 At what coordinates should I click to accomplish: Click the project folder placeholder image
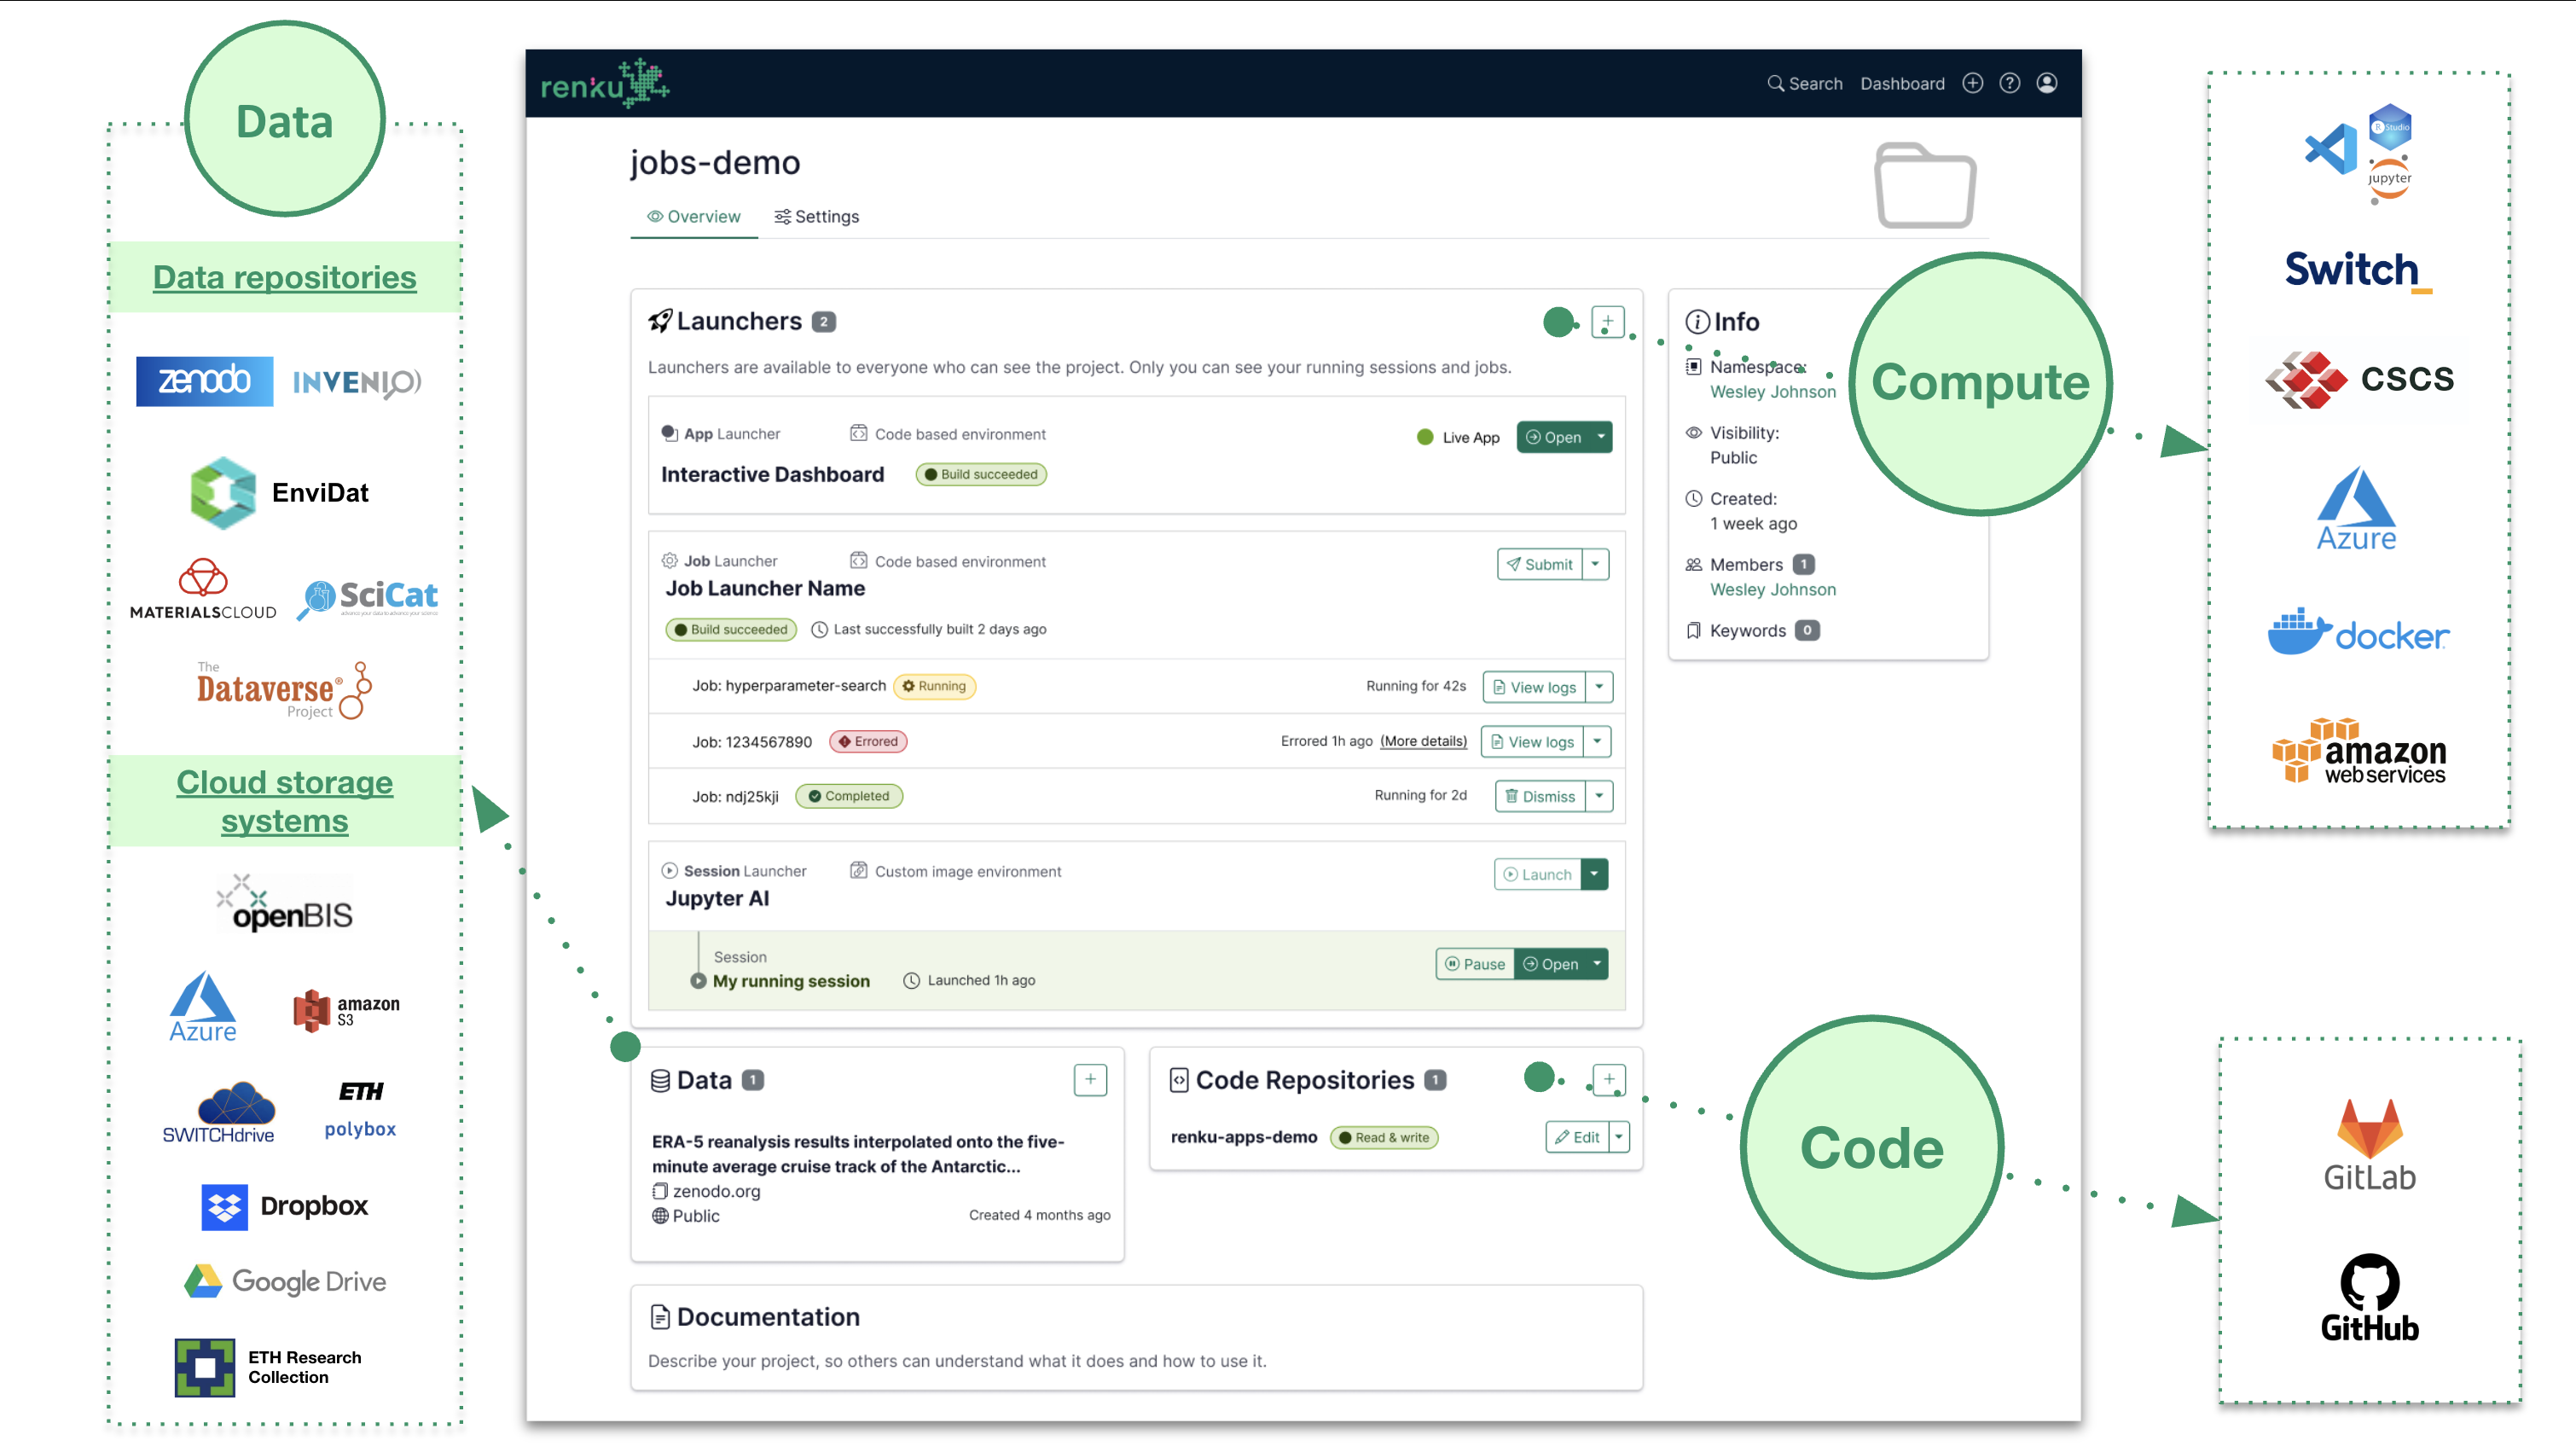(1925, 185)
